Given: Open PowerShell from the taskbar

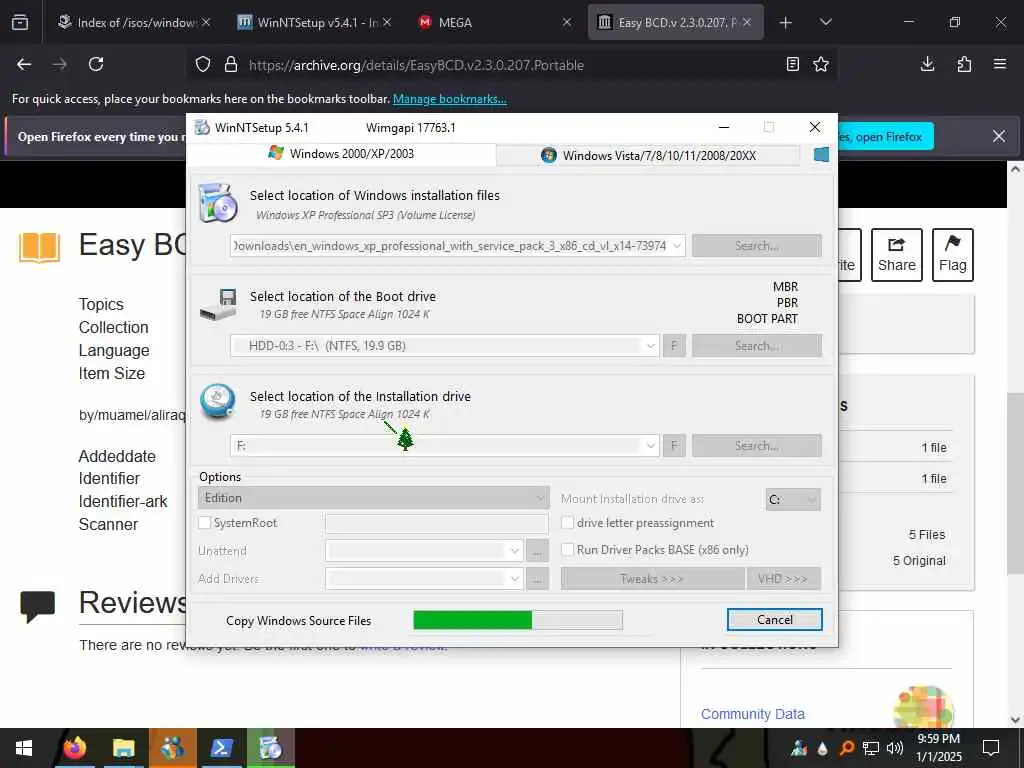Looking at the screenshot, I should tap(221, 748).
